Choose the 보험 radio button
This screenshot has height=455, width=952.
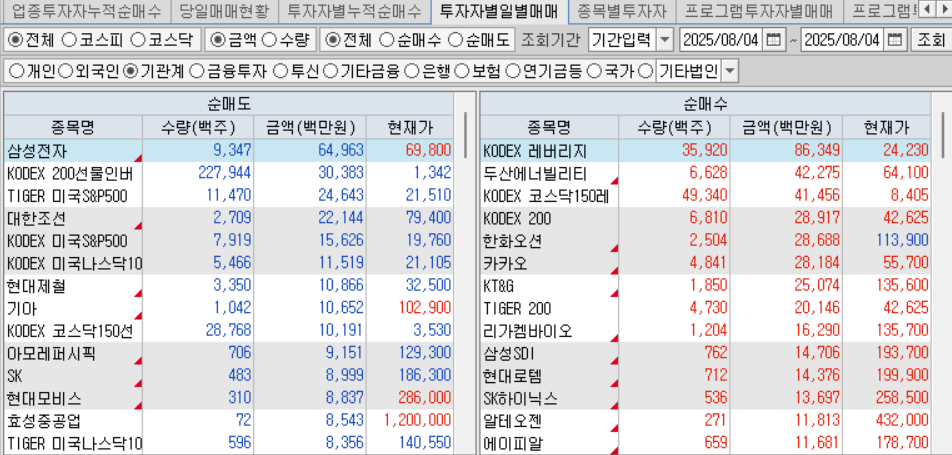pyautogui.click(x=462, y=72)
